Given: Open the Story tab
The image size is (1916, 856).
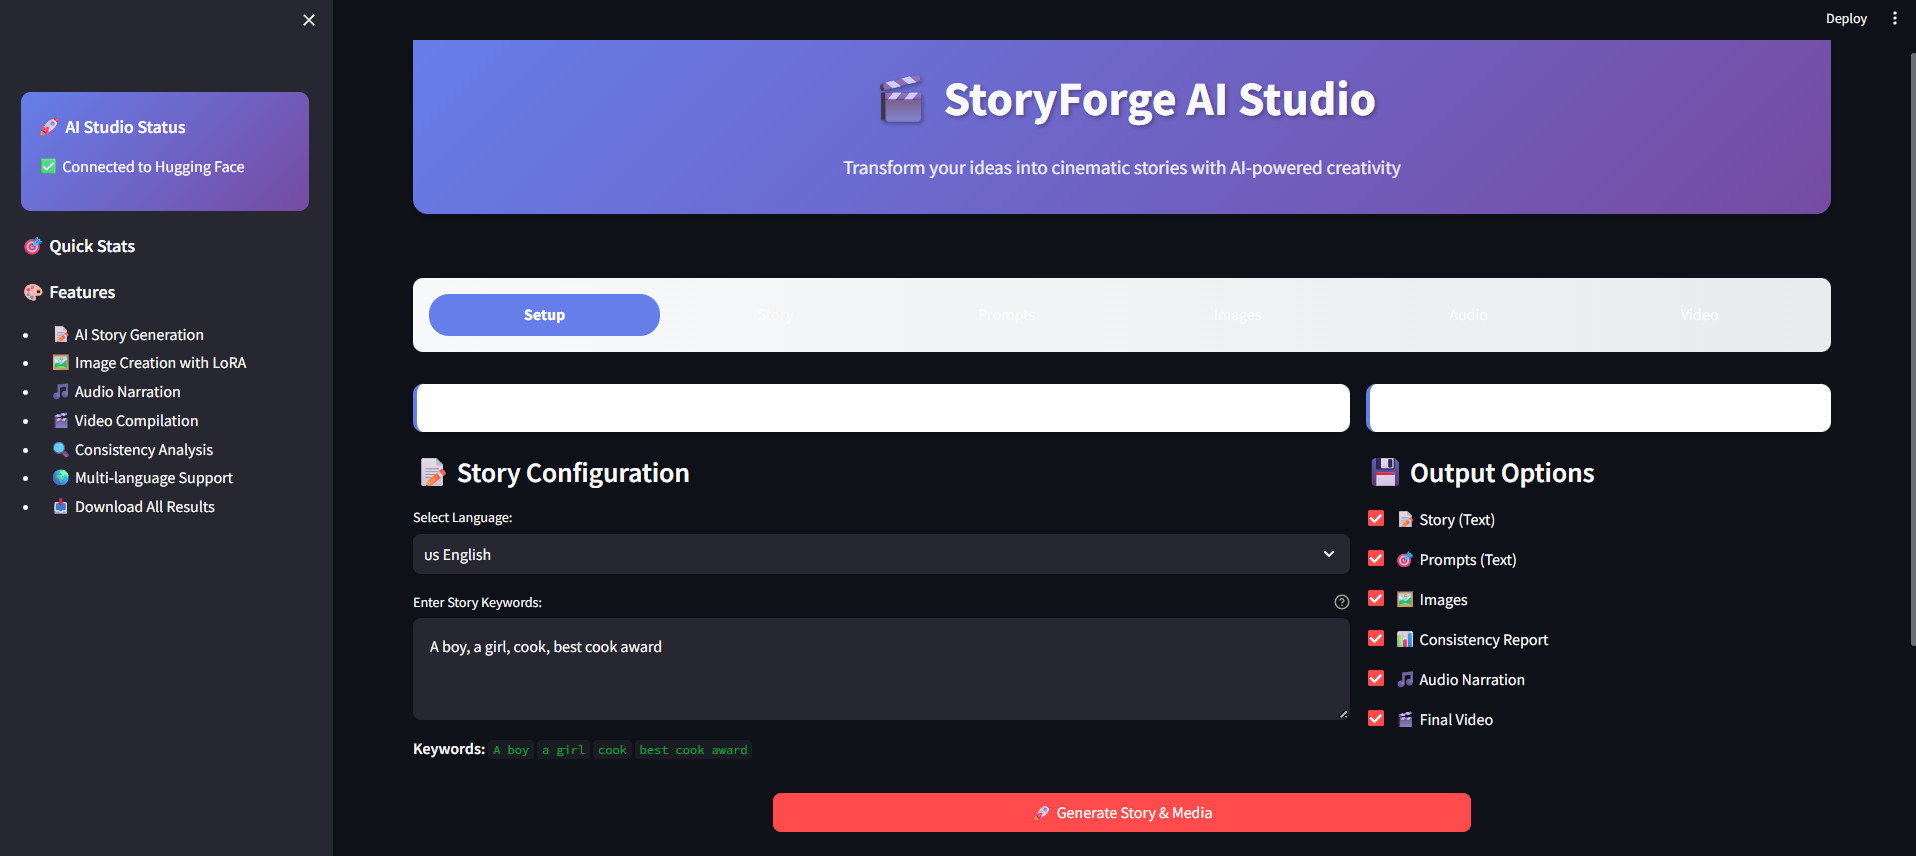Looking at the screenshot, I should 775,315.
